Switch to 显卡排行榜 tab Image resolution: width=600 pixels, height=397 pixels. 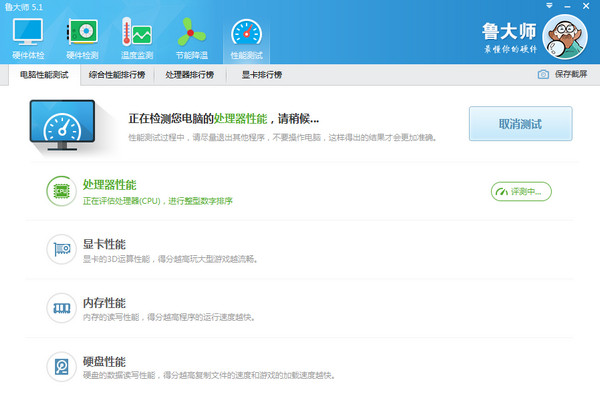(x=262, y=75)
